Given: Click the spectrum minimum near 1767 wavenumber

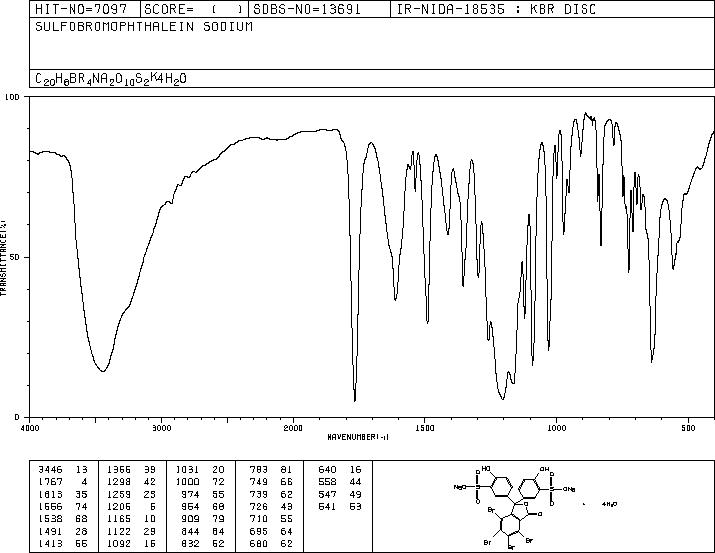Looking at the screenshot, I should (x=355, y=401).
